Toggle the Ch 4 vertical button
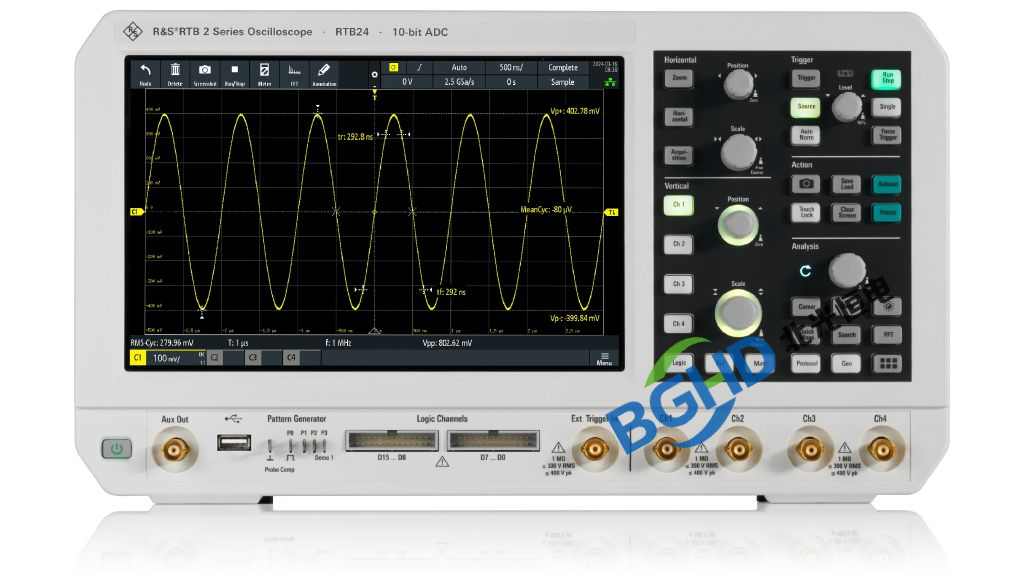 pyautogui.click(x=679, y=323)
